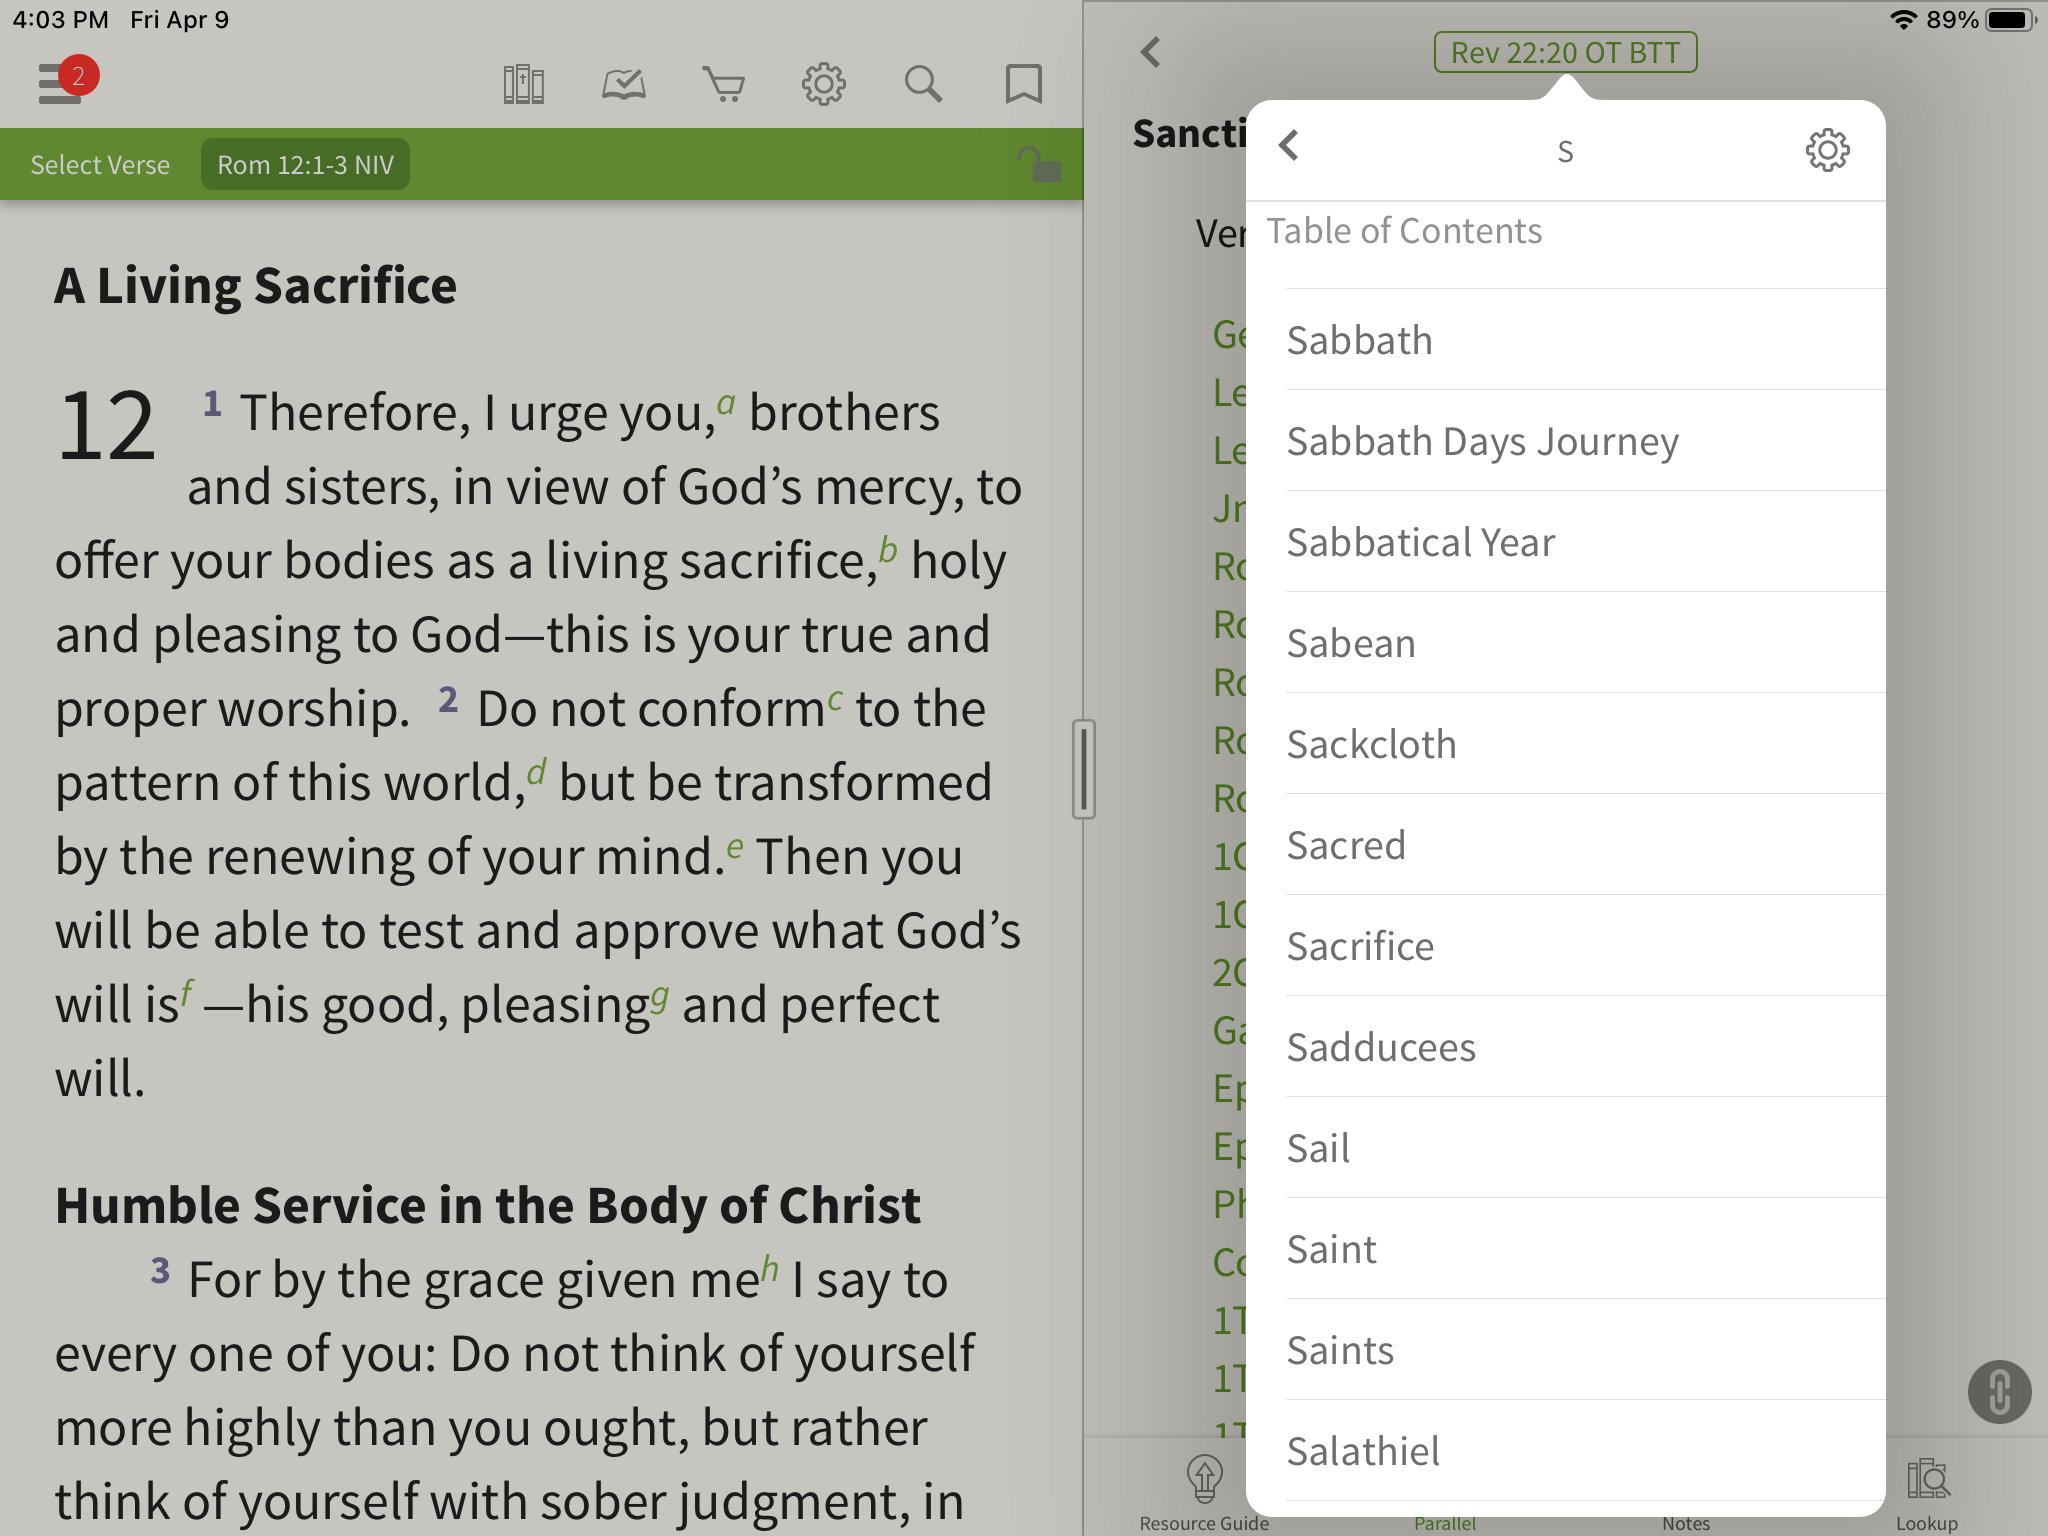Open the search magnifier

point(923,84)
